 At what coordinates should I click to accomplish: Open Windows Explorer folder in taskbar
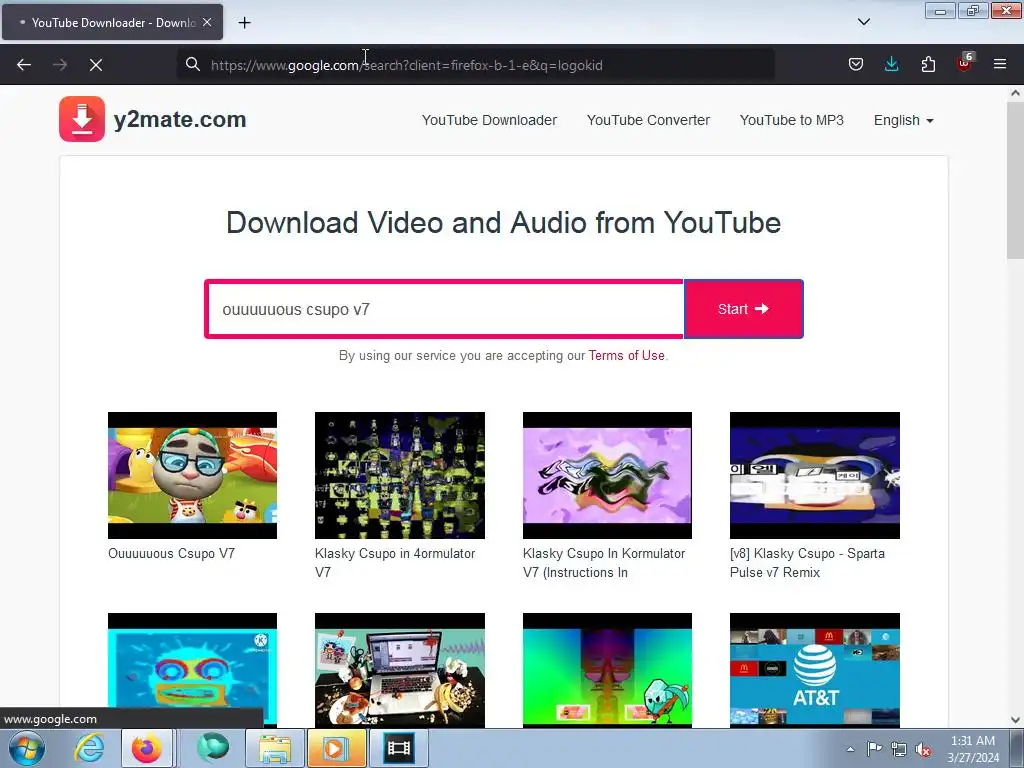coord(275,748)
